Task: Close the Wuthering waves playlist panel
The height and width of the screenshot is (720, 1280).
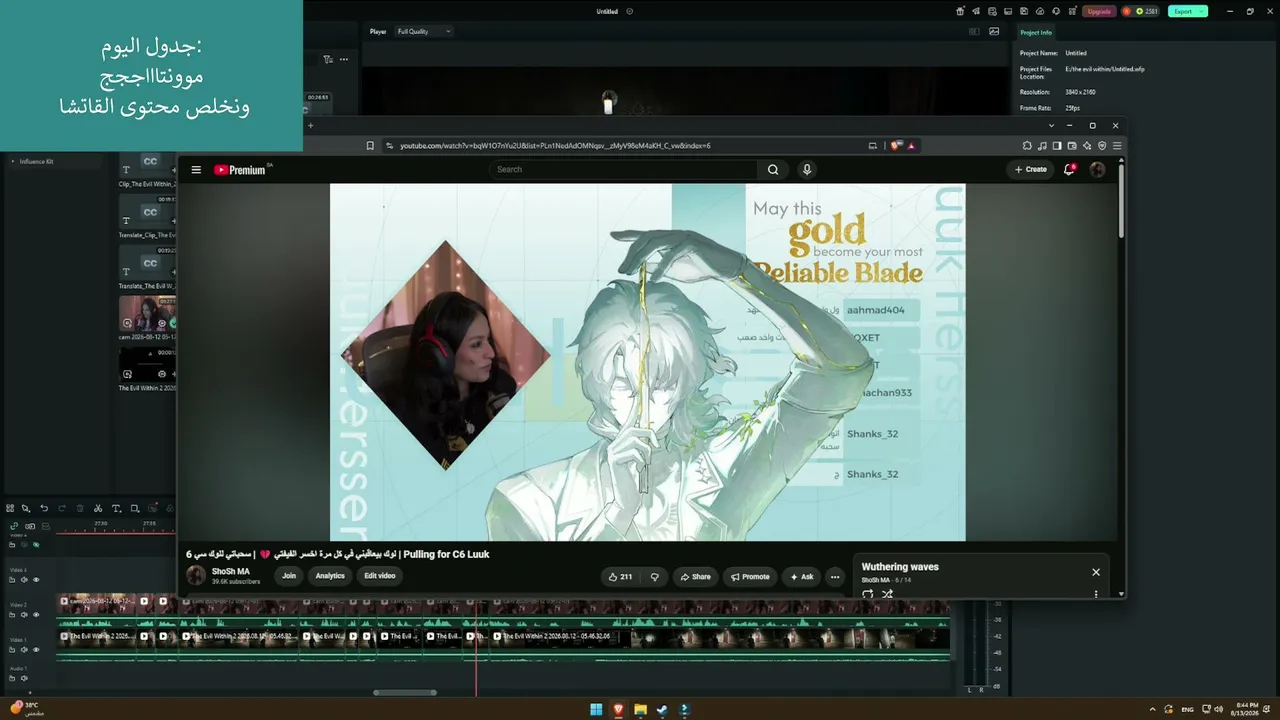Action: 1096,573
